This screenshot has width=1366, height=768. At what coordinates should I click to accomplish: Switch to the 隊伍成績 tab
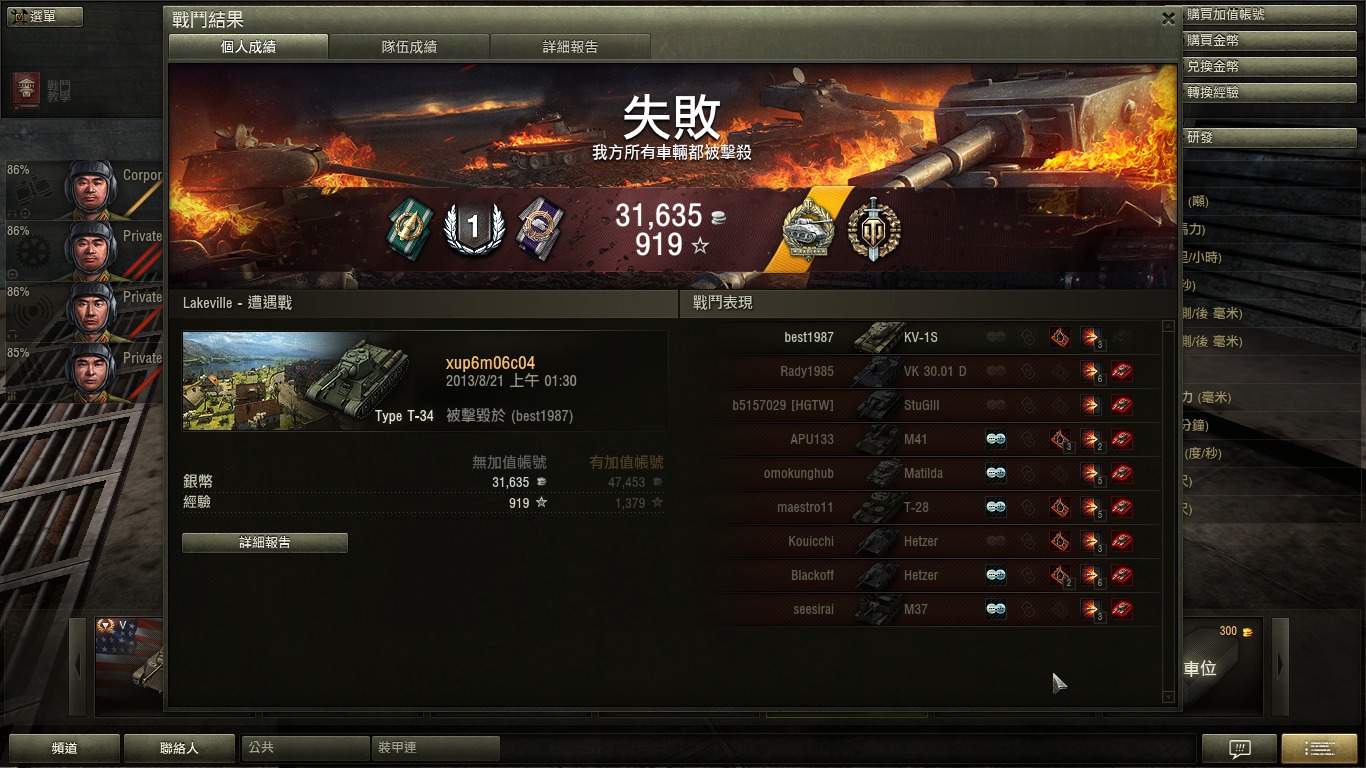click(409, 47)
